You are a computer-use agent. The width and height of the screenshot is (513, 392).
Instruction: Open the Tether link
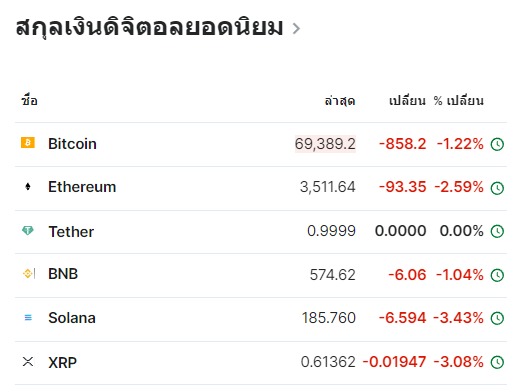pos(71,231)
